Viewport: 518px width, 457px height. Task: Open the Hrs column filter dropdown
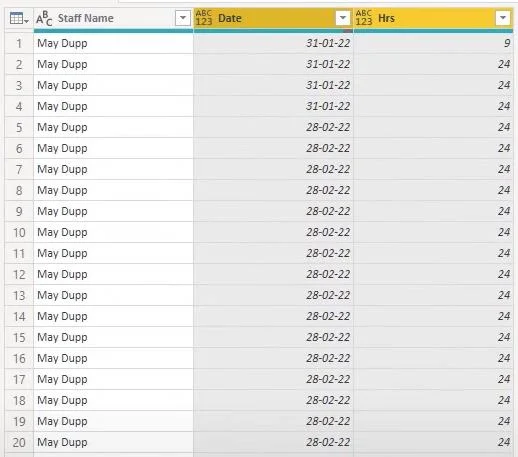pos(503,18)
